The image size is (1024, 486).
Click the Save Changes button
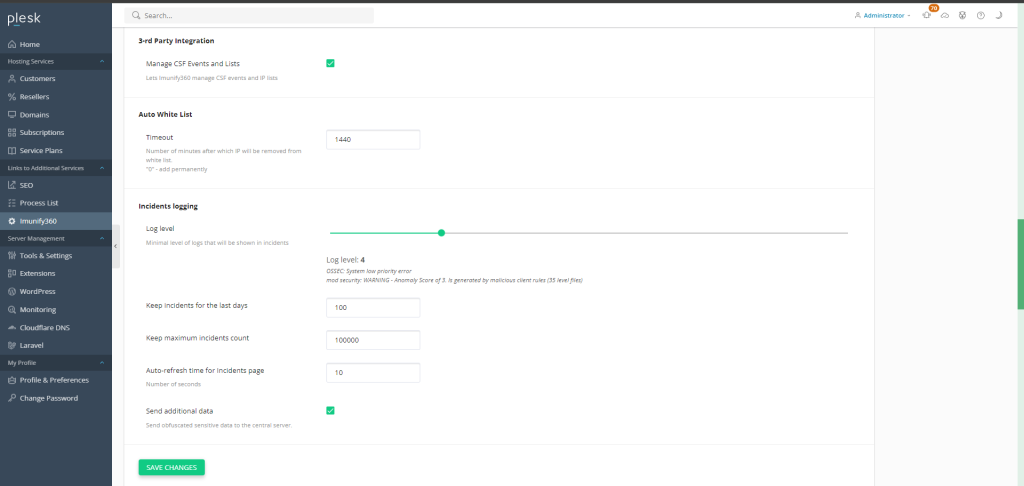coord(171,467)
